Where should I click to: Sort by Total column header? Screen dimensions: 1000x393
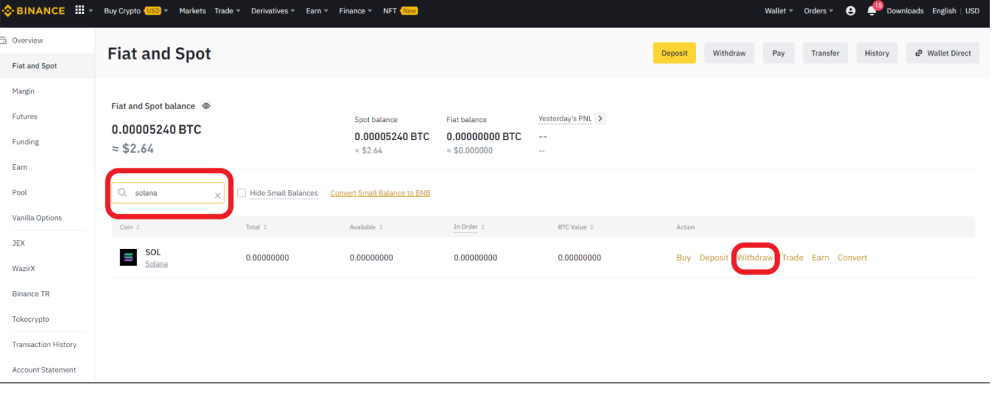coord(256,227)
